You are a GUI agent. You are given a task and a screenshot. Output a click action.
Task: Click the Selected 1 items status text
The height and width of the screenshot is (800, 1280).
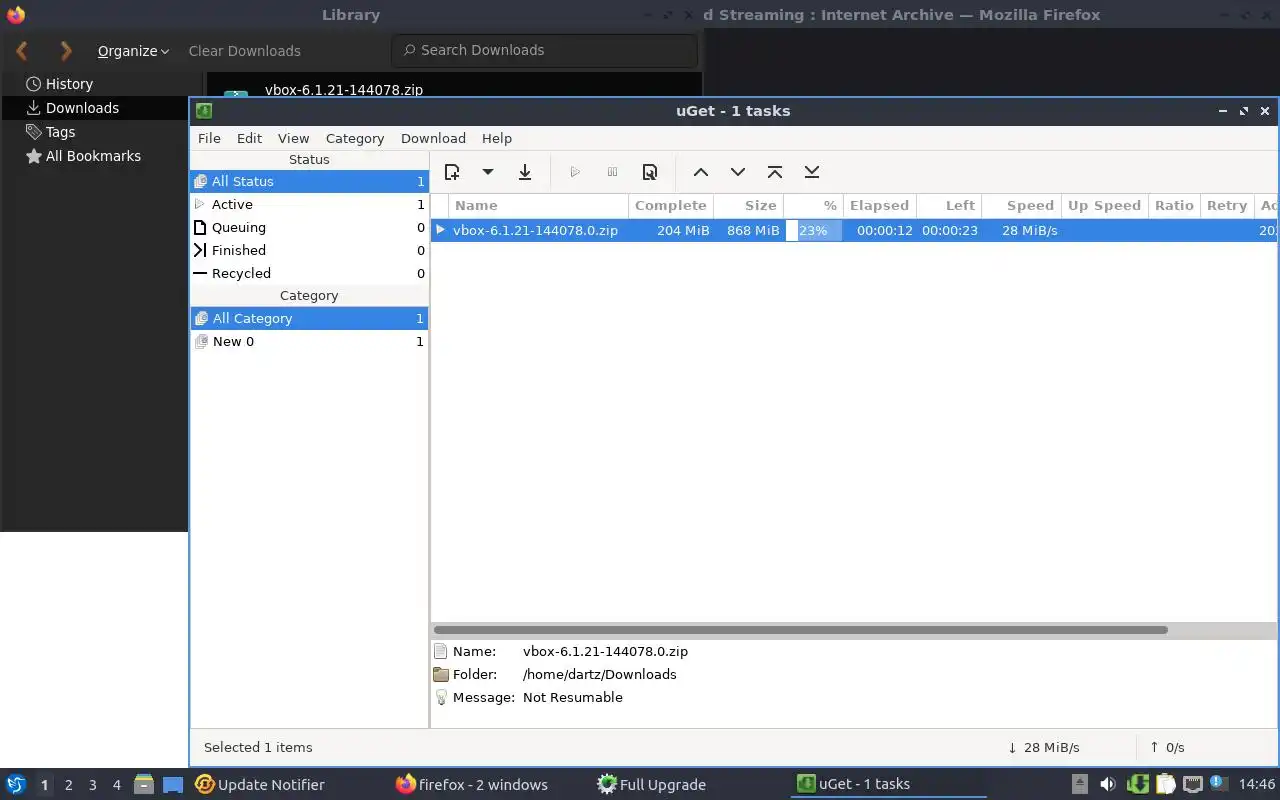pyautogui.click(x=258, y=747)
